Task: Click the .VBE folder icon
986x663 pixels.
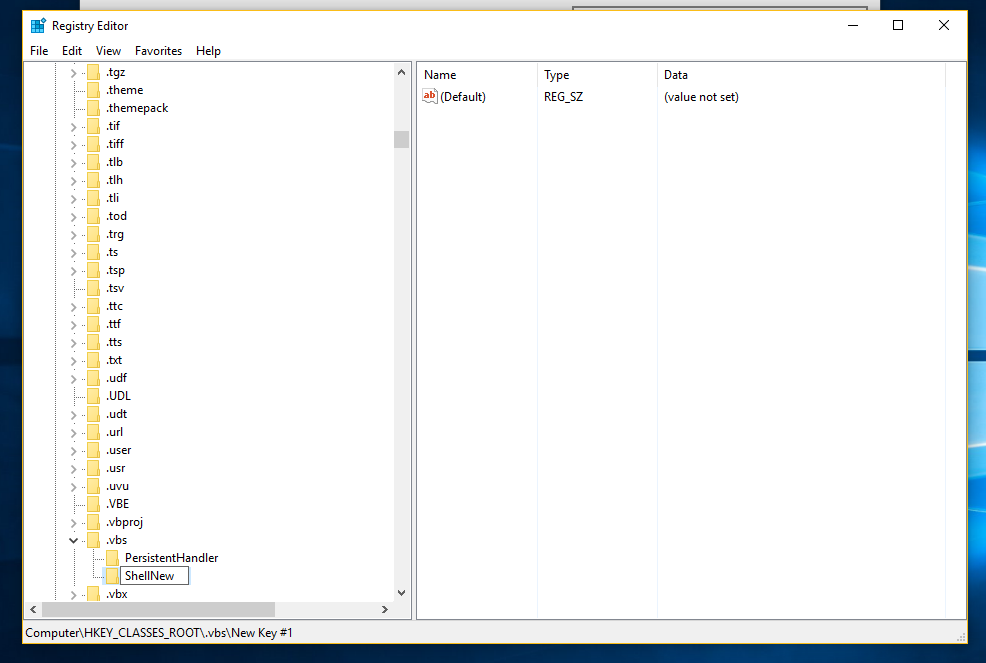Action: pos(93,504)
